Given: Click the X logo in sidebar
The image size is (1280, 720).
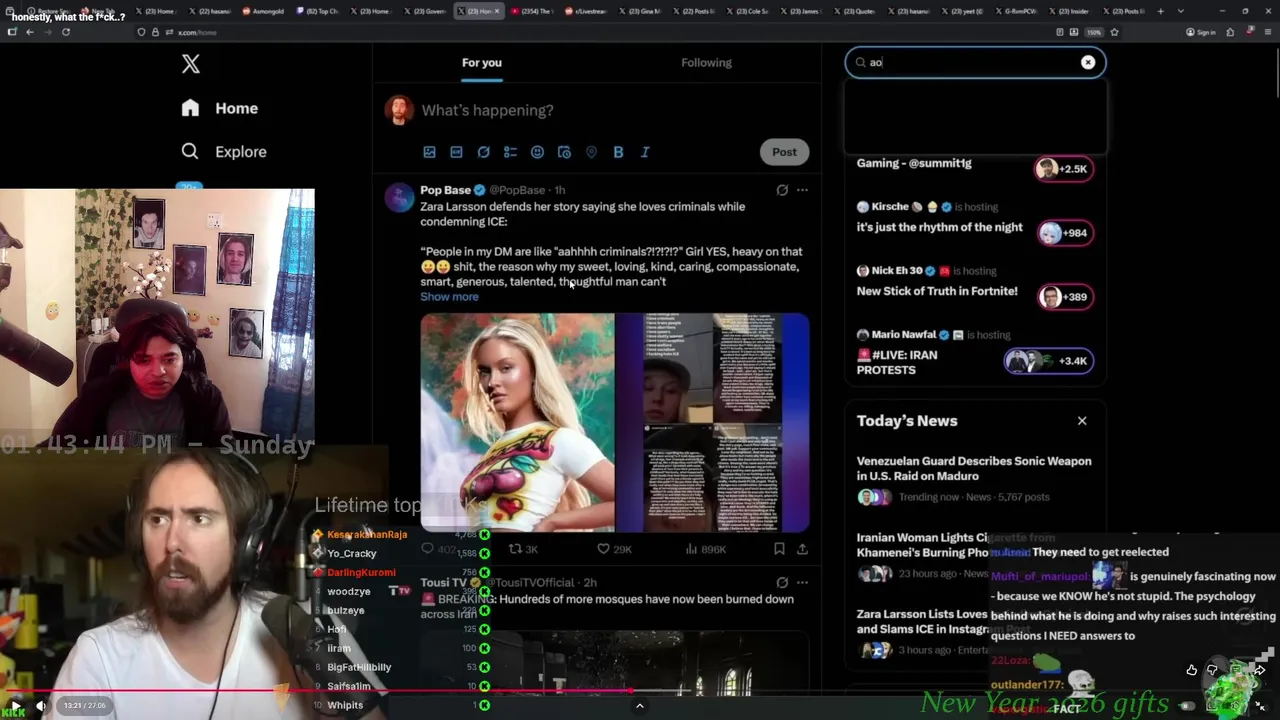Looking at the screenshot, I should tap(191, 64).
